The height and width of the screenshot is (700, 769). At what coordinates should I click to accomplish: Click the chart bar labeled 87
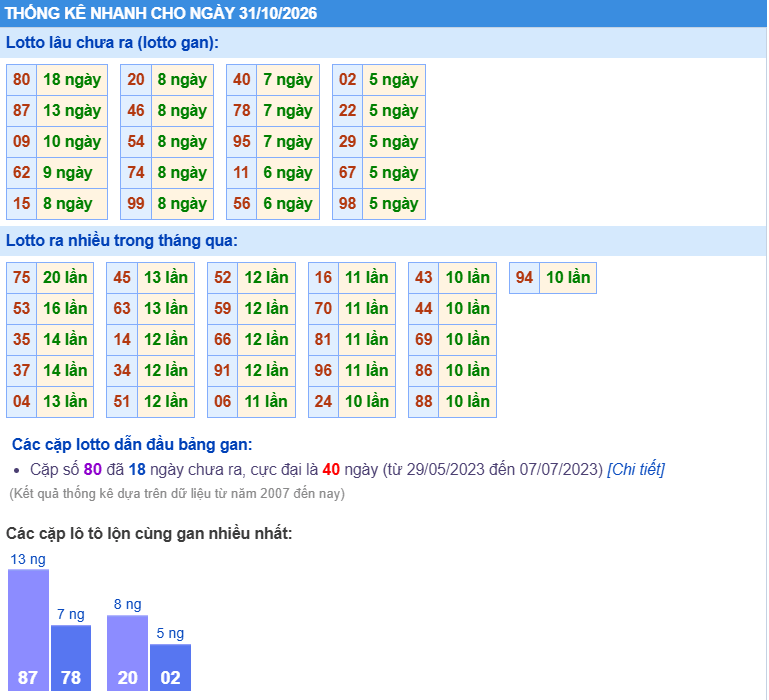coord(28,630)
